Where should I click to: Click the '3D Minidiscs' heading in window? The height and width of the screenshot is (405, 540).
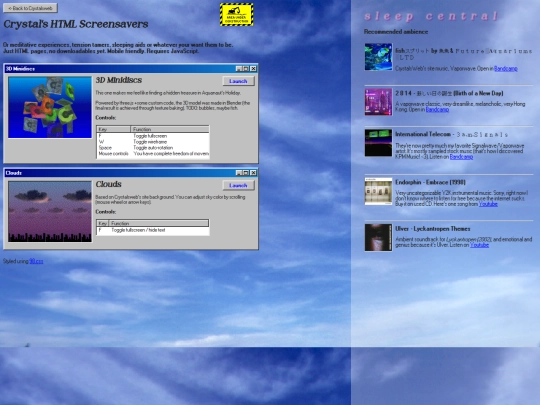119,80
